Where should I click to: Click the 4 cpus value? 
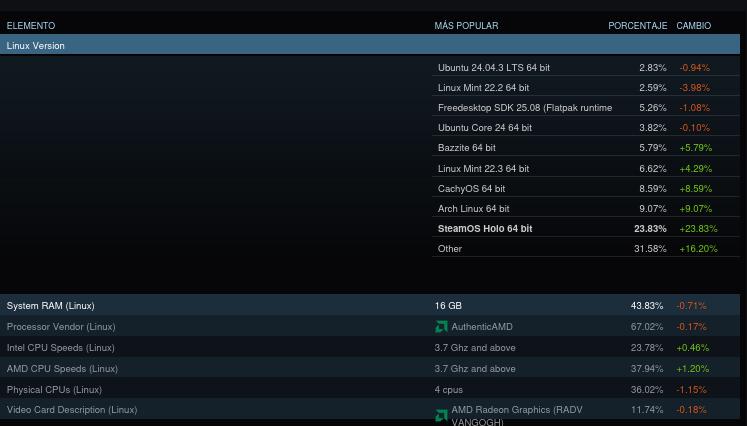448,389
